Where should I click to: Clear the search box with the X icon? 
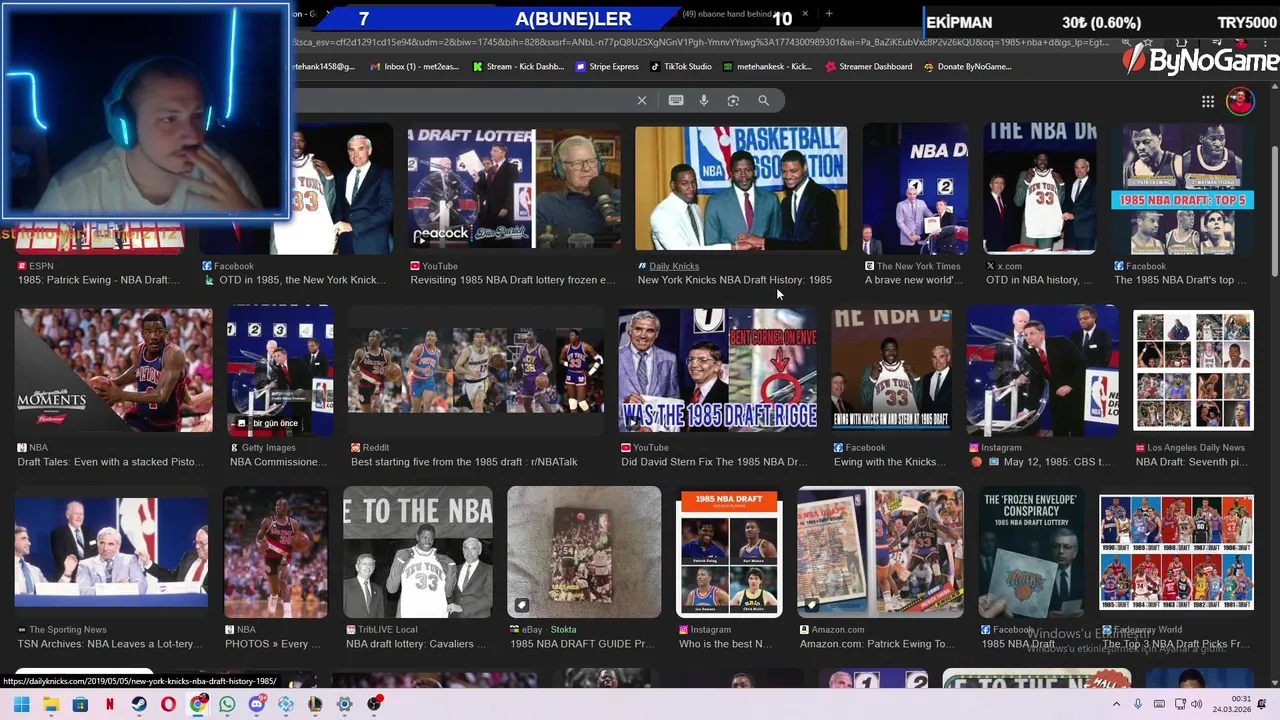click(642, 100)
